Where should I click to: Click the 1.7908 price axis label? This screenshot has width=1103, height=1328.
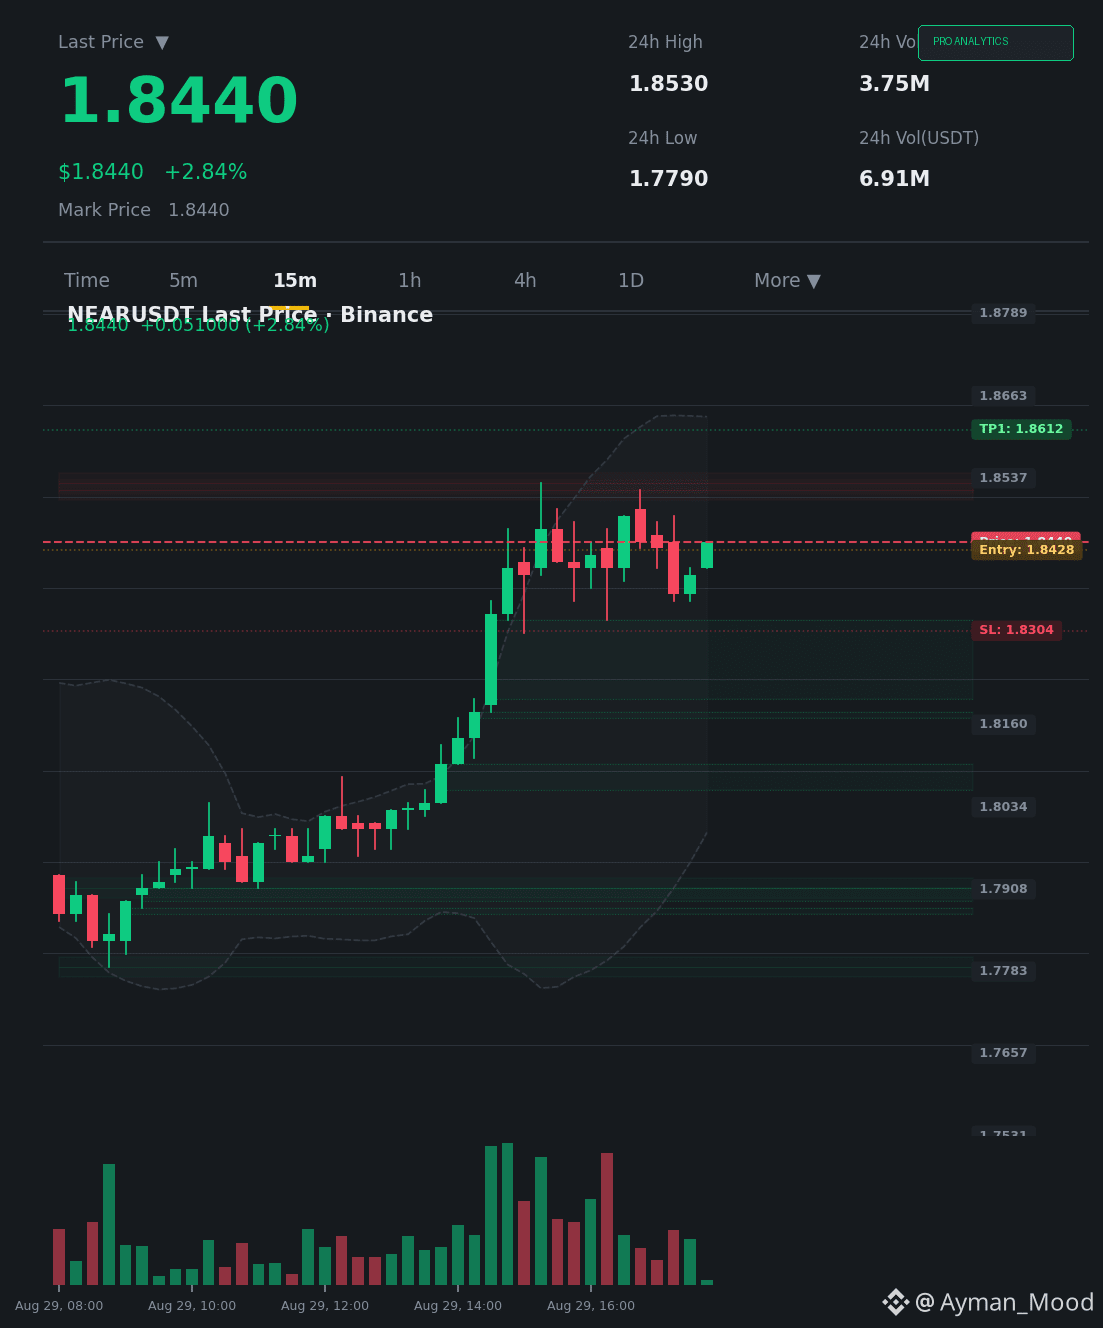(x=1003, y=889)
